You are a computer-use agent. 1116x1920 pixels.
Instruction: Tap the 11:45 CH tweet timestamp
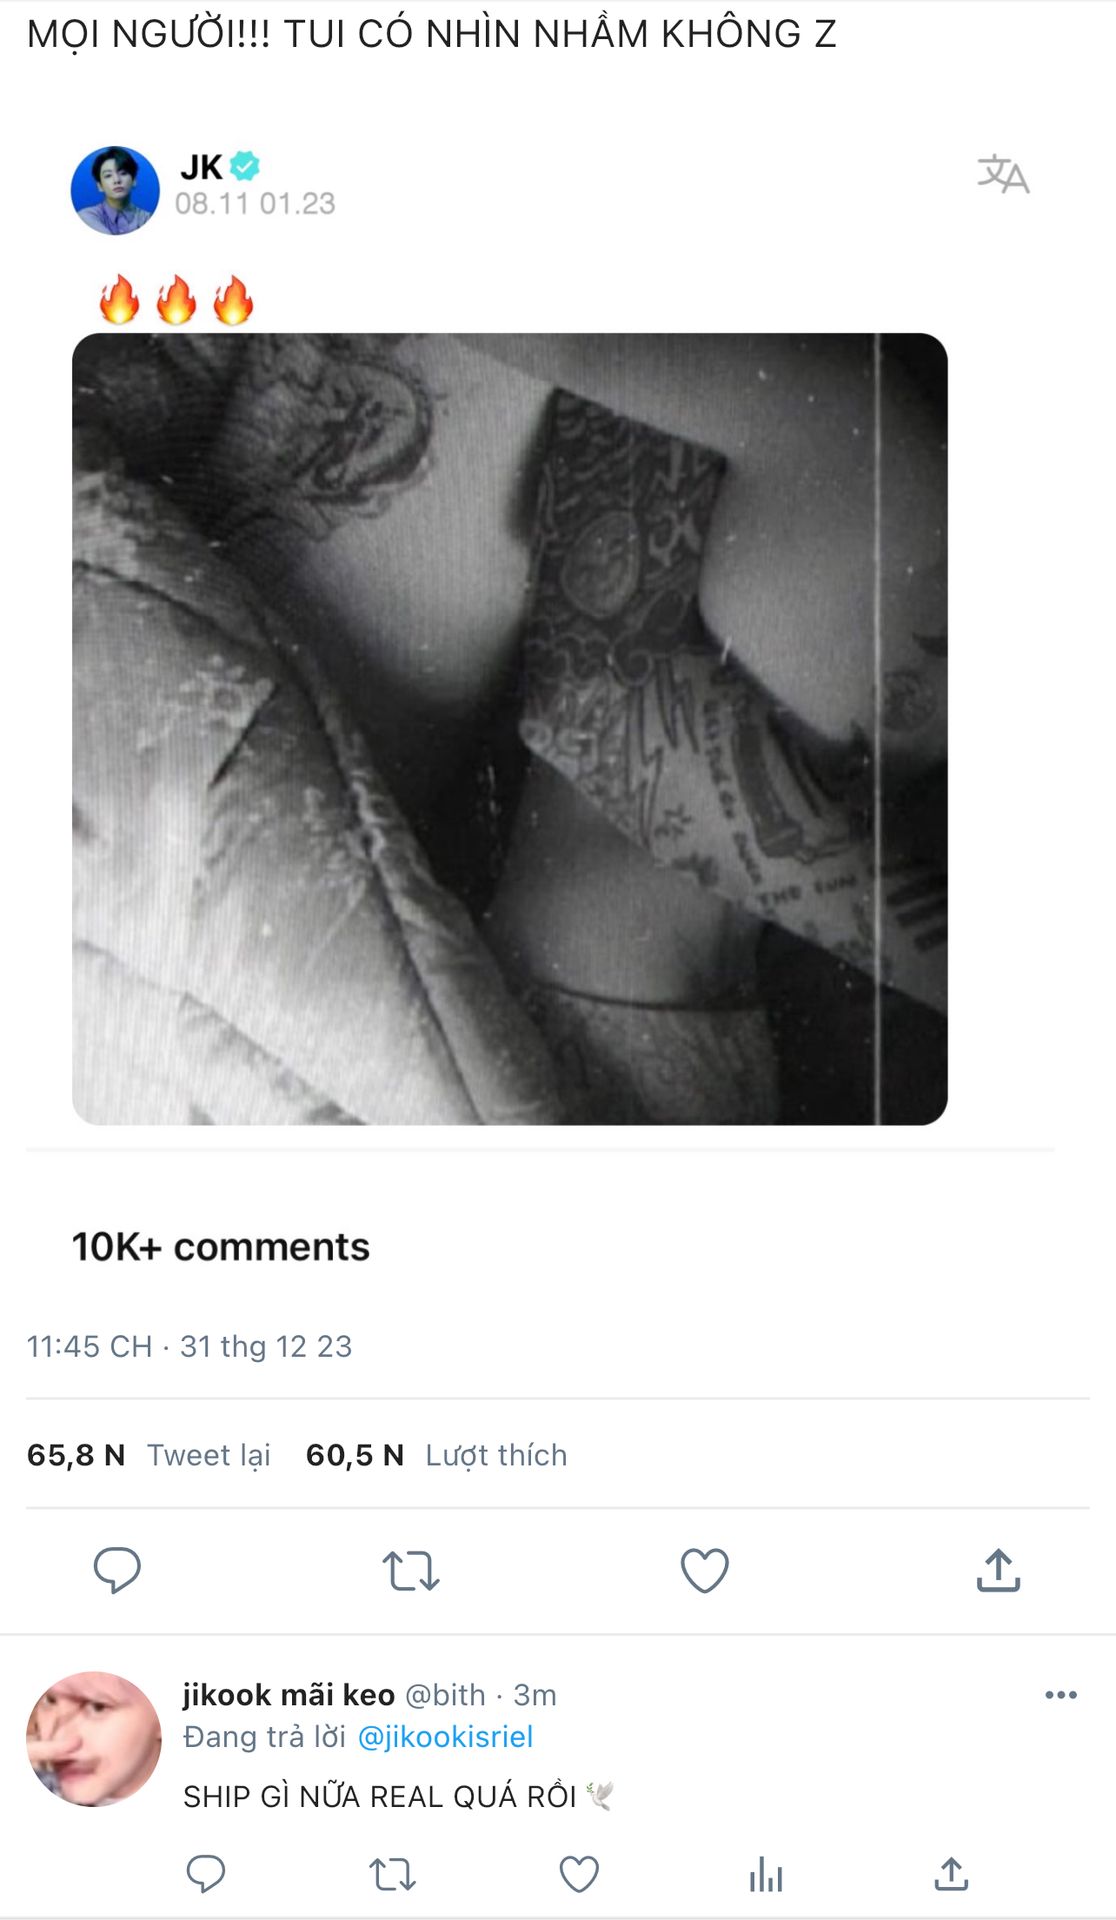tap(189, 1346)
